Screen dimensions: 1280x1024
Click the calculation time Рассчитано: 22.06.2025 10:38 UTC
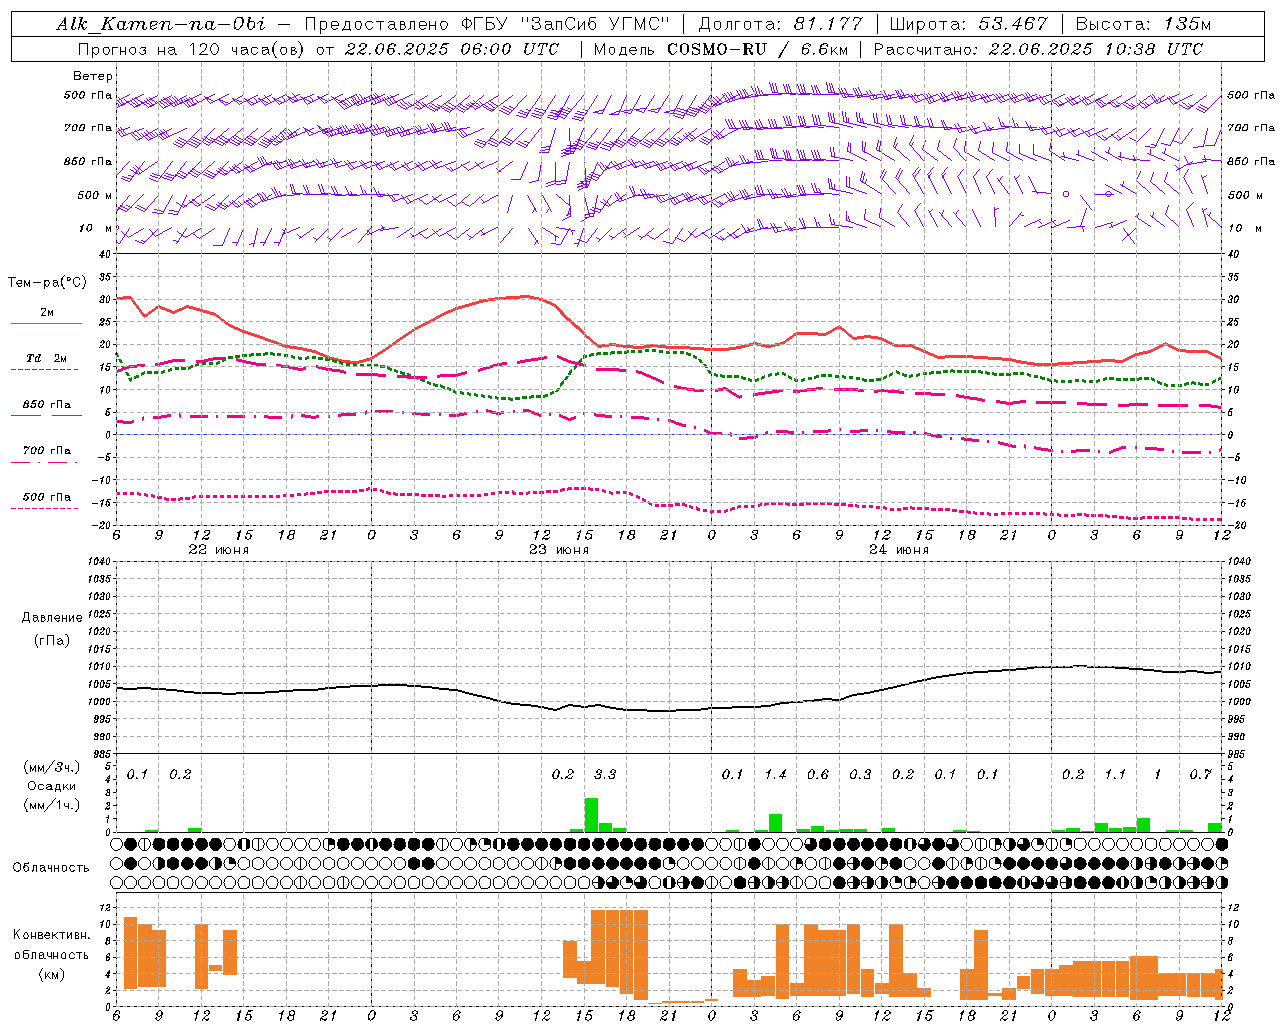click(1038, 49)
